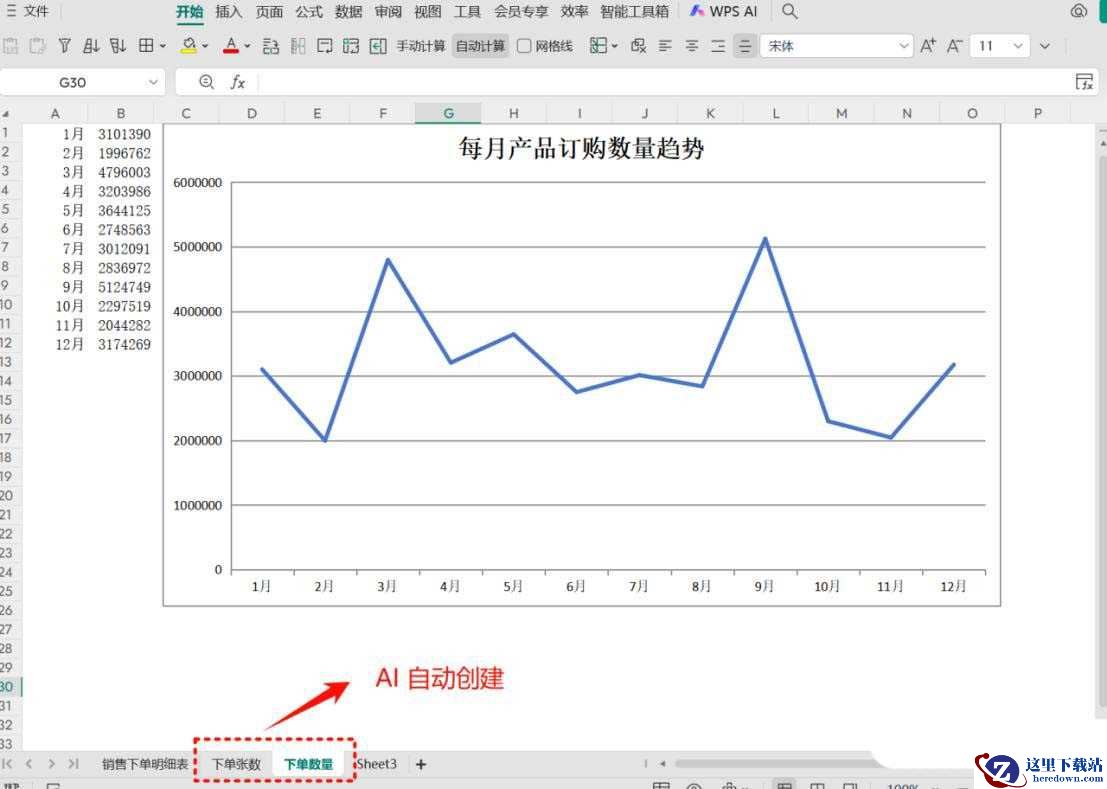This screenshot has height=789, width=1107.
Task: Click the filter funnel icon
Action: tap(64, 46)
